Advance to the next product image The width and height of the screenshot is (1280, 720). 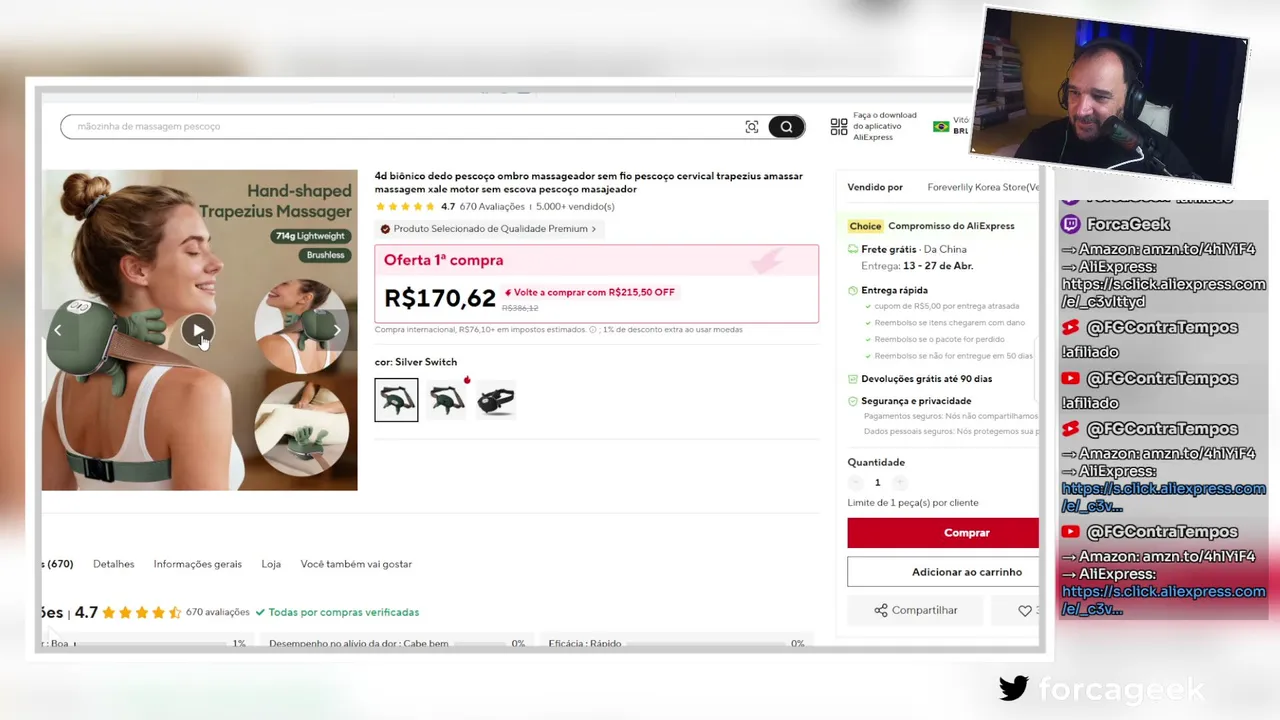[337, 330]
